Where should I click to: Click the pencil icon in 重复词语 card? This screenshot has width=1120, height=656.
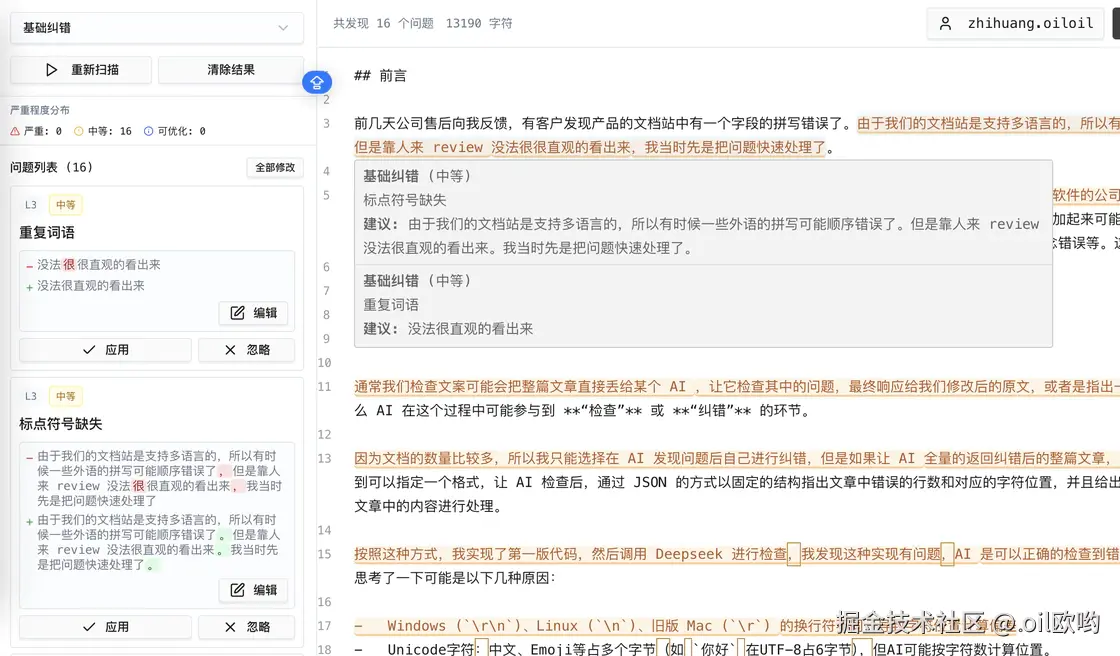[237, 313]
